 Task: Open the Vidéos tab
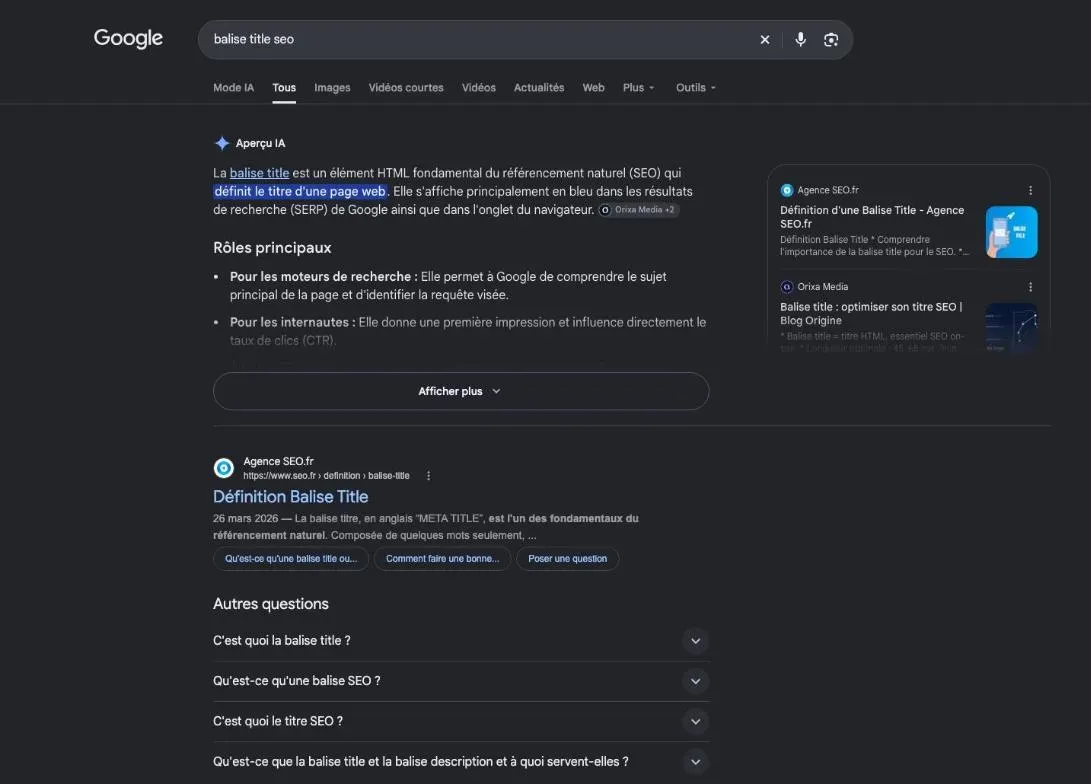coord(479,88)
